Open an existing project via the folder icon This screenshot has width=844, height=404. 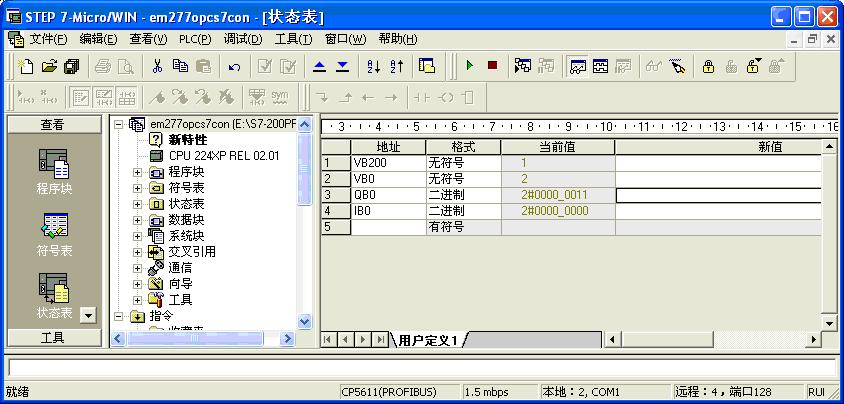tap(49, 66)
